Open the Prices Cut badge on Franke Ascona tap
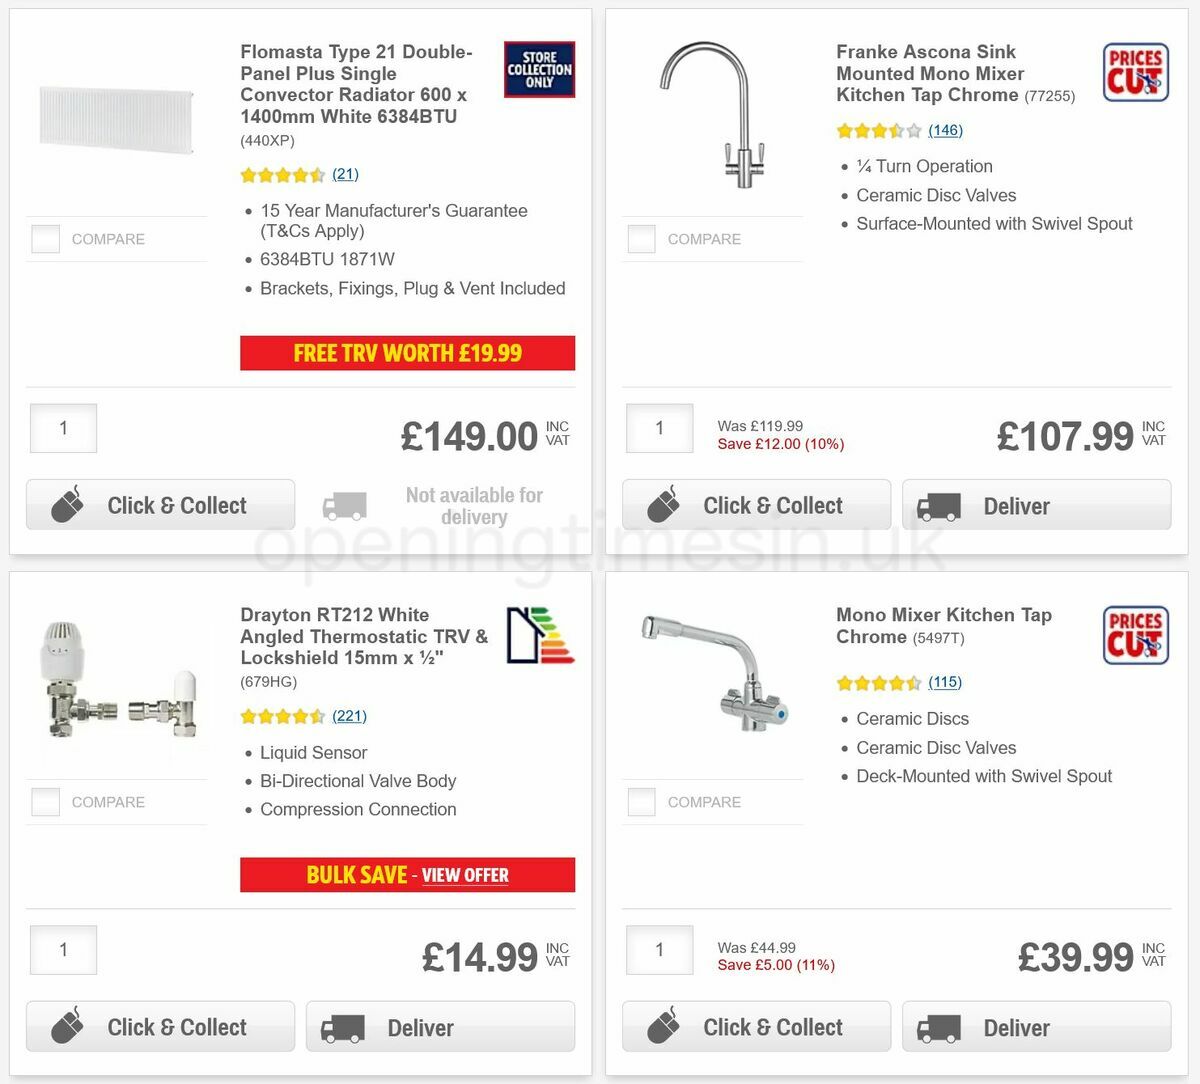 pos(1135,71)
